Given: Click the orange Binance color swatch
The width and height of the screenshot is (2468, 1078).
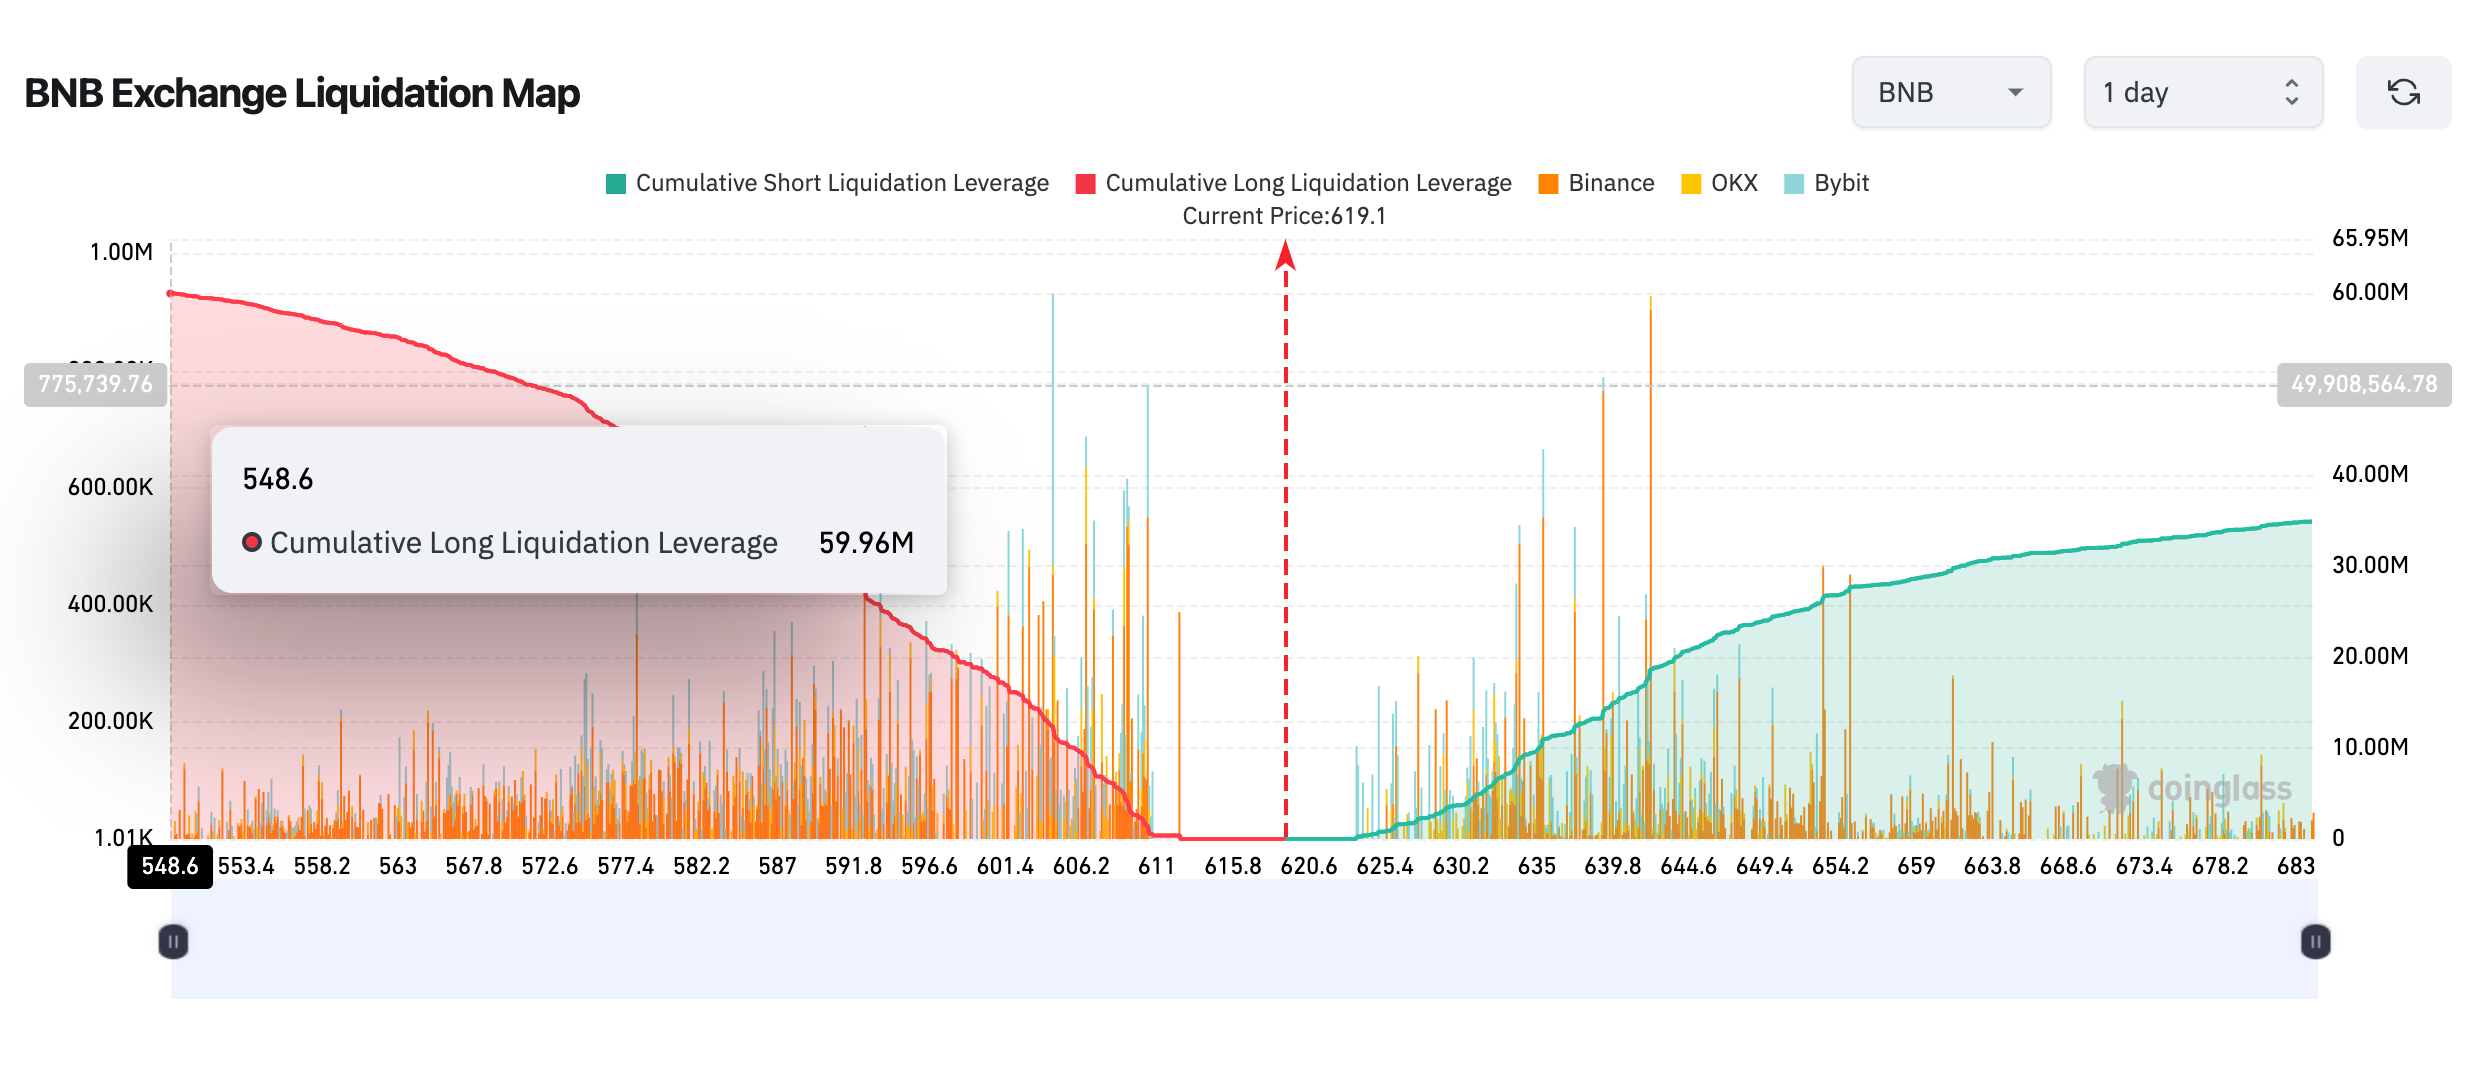Looking at the screenshot, I should coord(1548,184).
